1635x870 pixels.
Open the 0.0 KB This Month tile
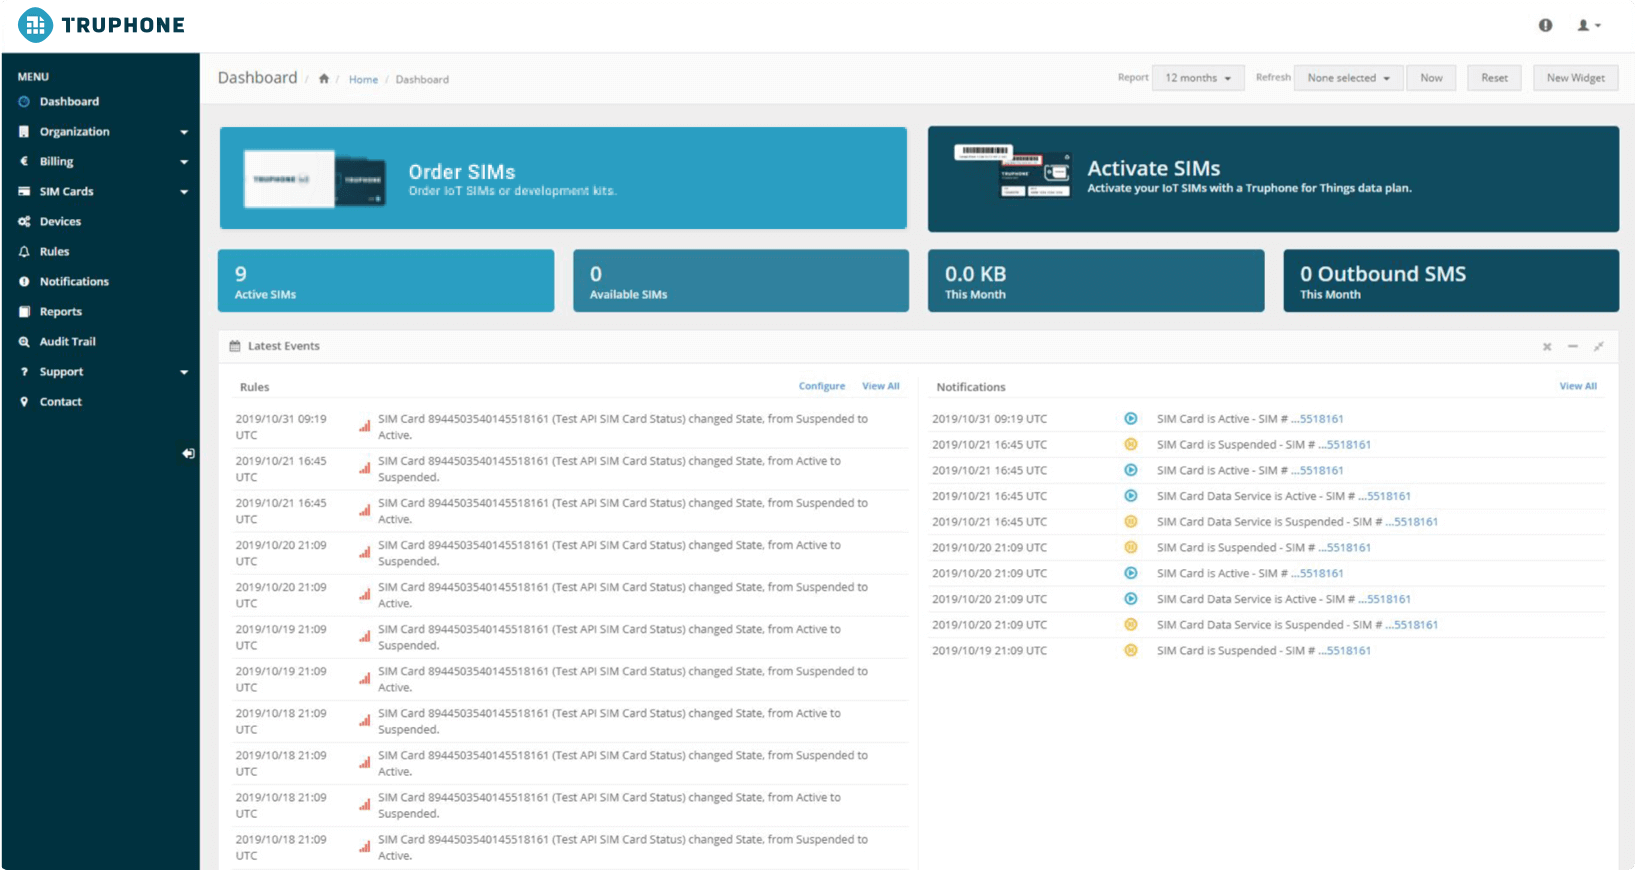tap(1096, 281)
